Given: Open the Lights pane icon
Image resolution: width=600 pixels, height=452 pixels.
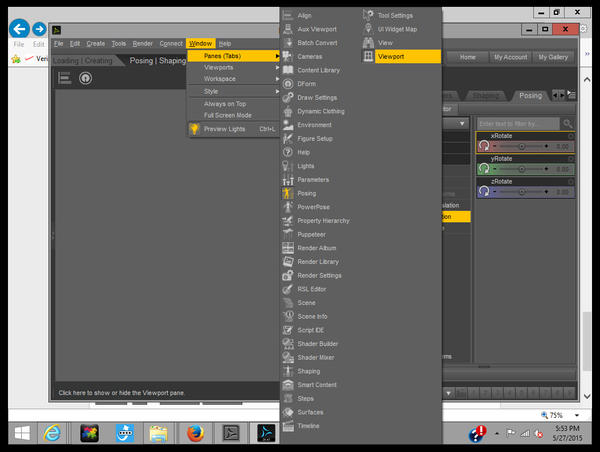Looking at the screenshot, I should click(288, 166).
